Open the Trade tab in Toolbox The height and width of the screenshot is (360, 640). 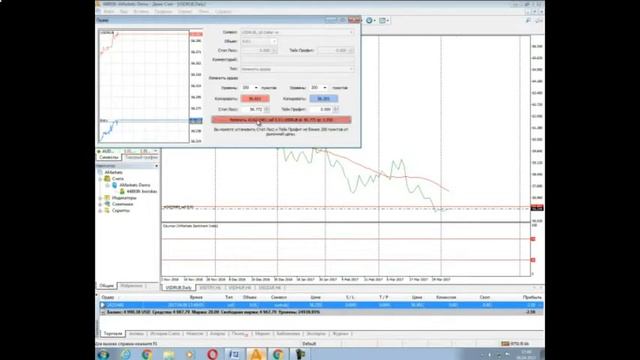pyautogui.click(x=113, y=334)
